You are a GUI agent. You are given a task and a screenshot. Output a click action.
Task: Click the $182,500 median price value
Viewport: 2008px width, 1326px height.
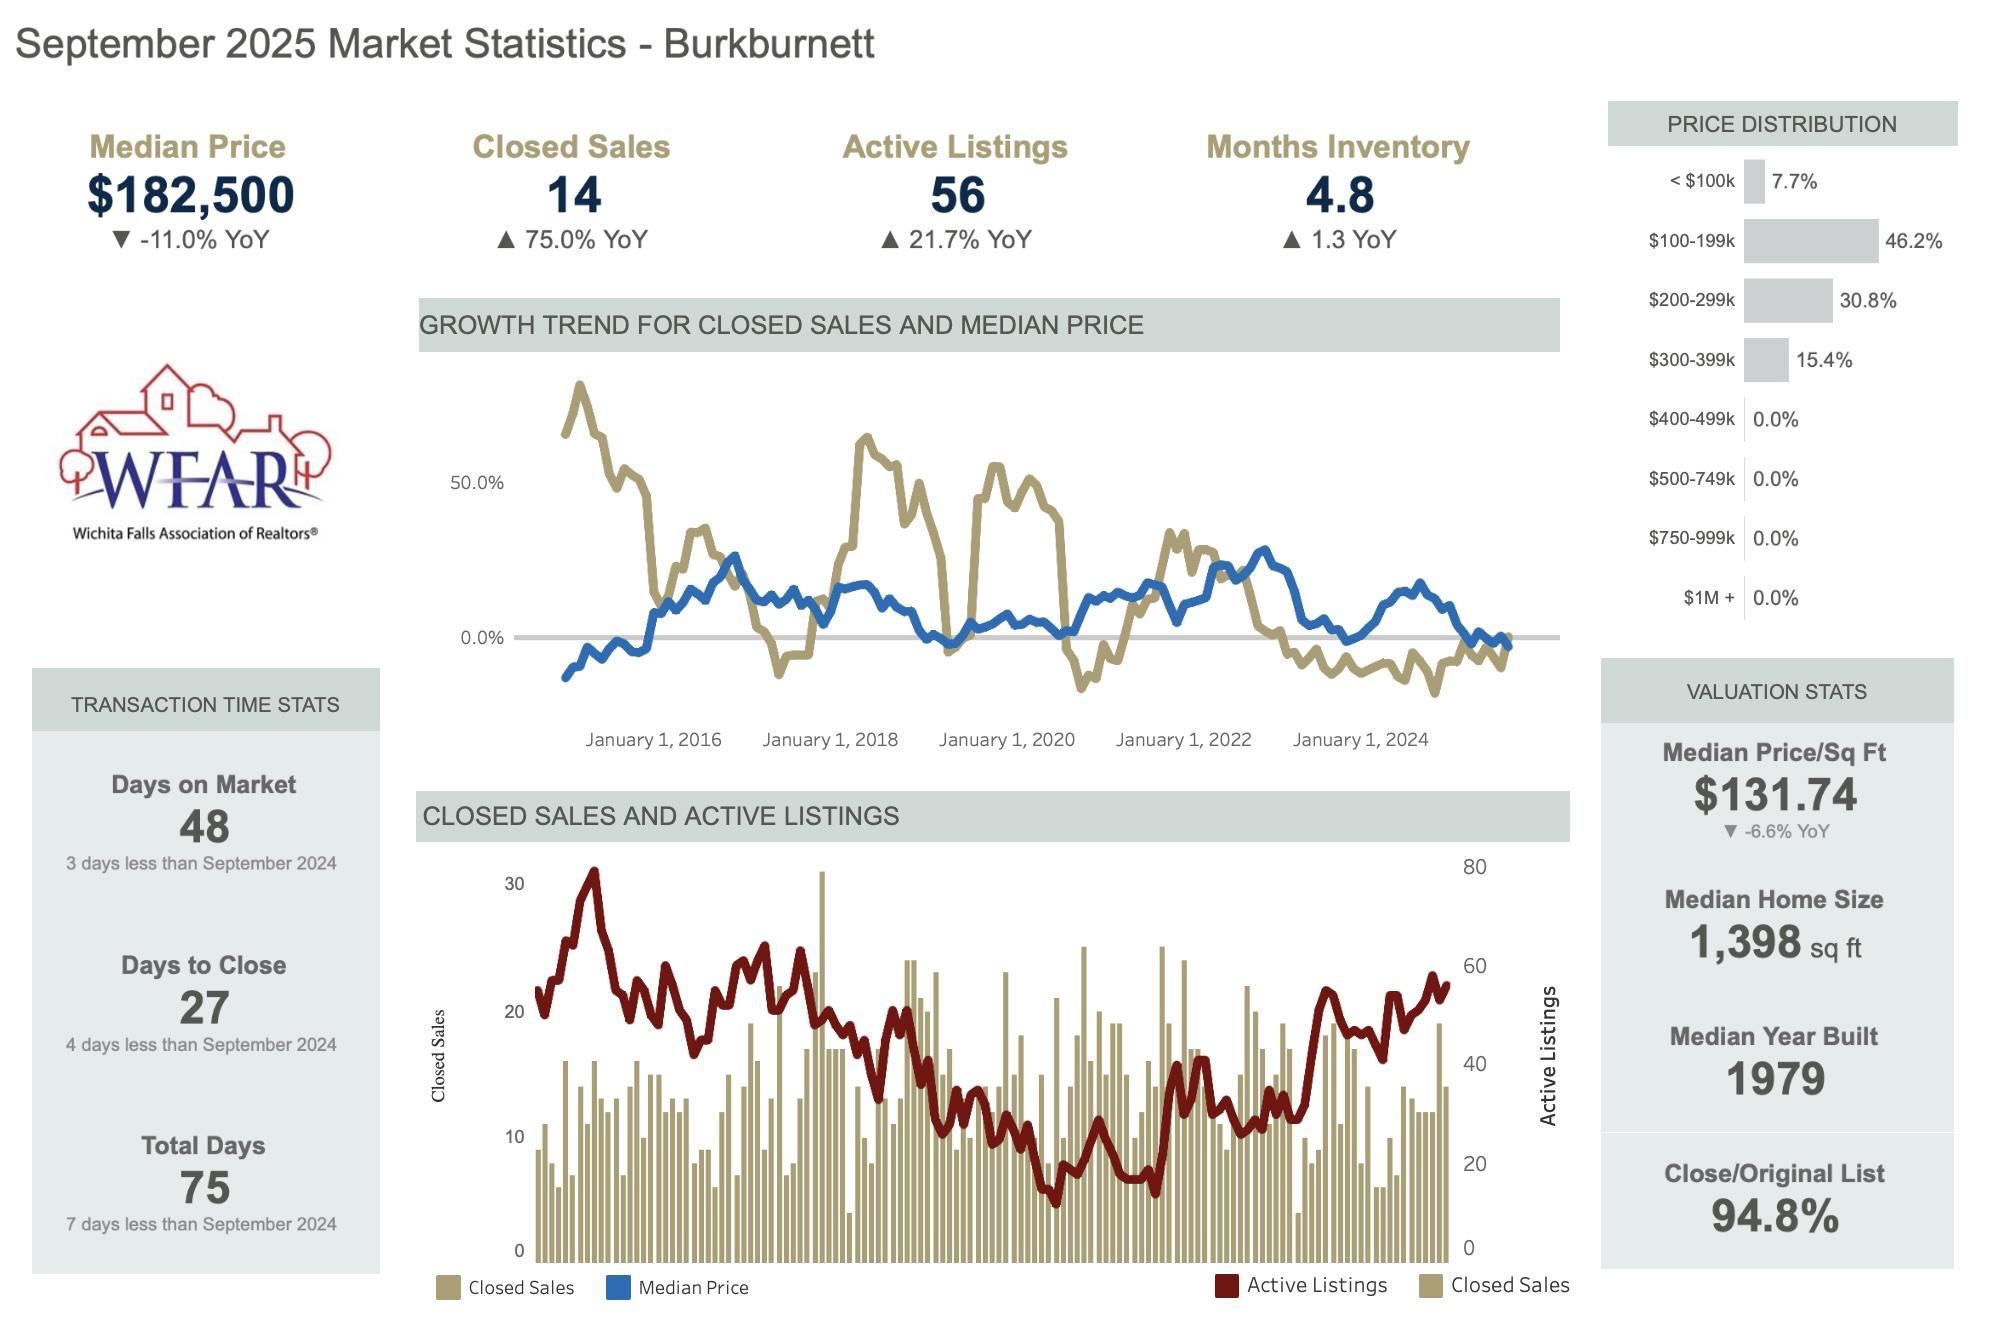coord(190,195)
